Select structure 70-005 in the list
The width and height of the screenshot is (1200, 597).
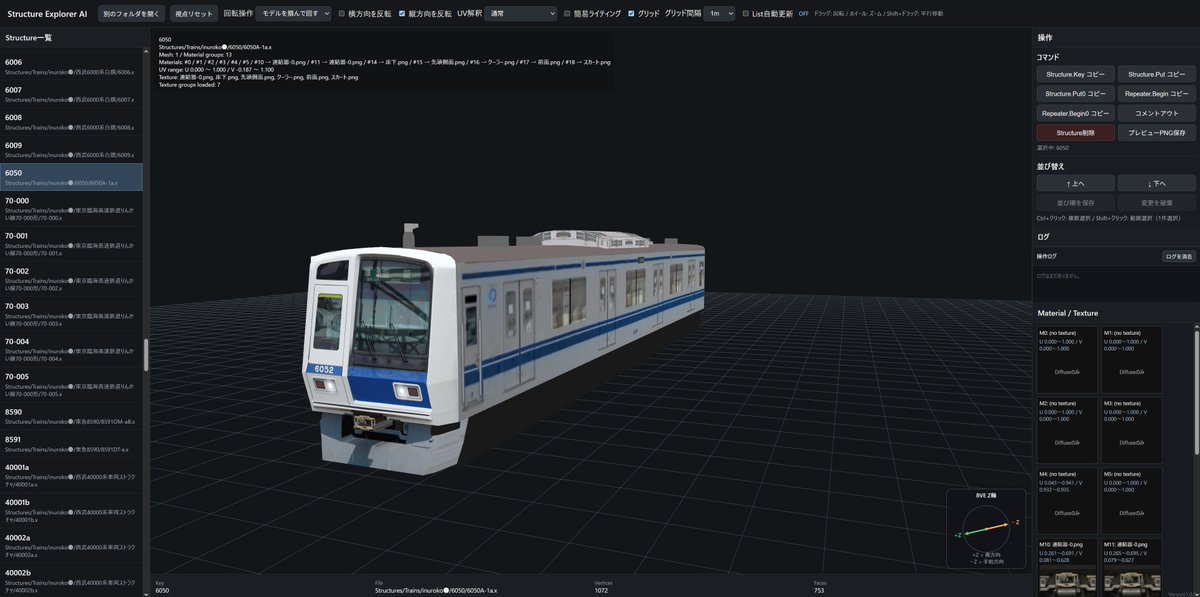pos(72,385)
